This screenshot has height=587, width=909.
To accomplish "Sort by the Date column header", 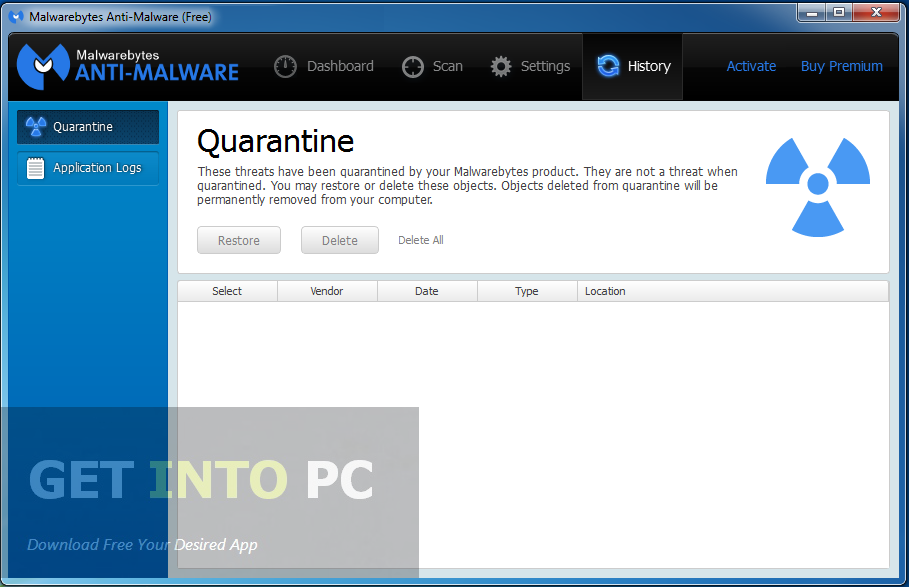I will tap(427, 291).
